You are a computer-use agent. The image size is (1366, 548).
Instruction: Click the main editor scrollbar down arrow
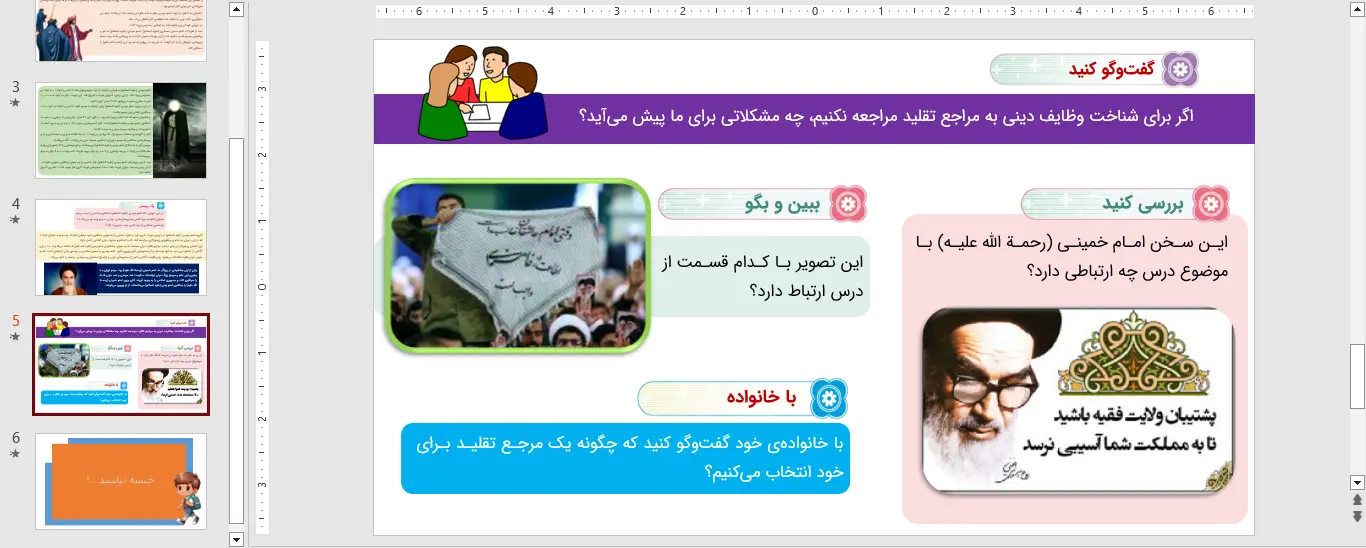(x=1357, y=481)
